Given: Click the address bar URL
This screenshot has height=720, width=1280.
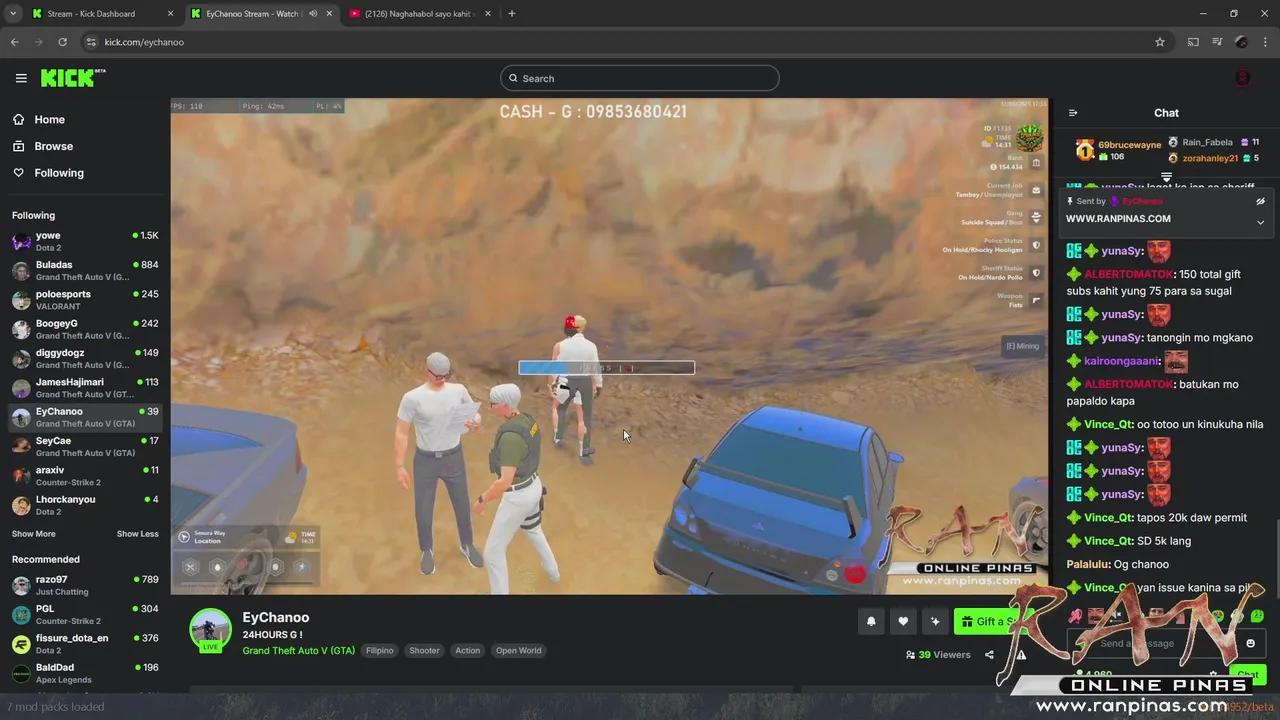Looking at the screenshot, I should coord(144,42).
